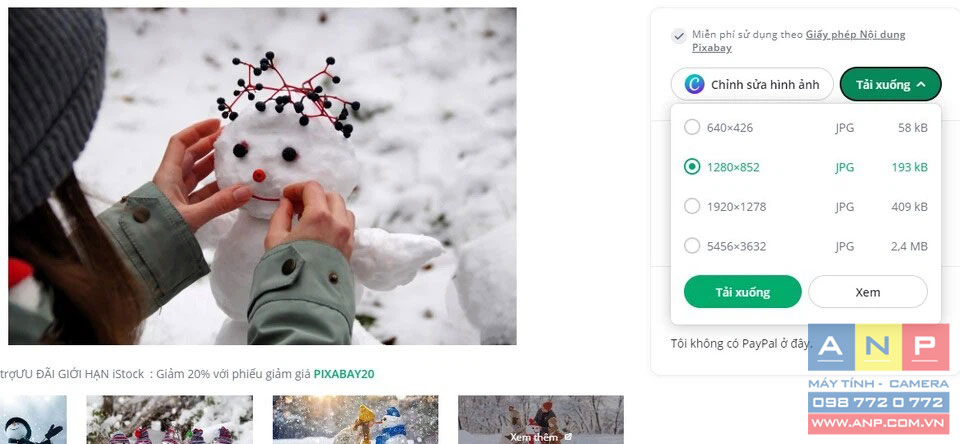Click the PIXABAY20 coupon code link

coord(344,374)
